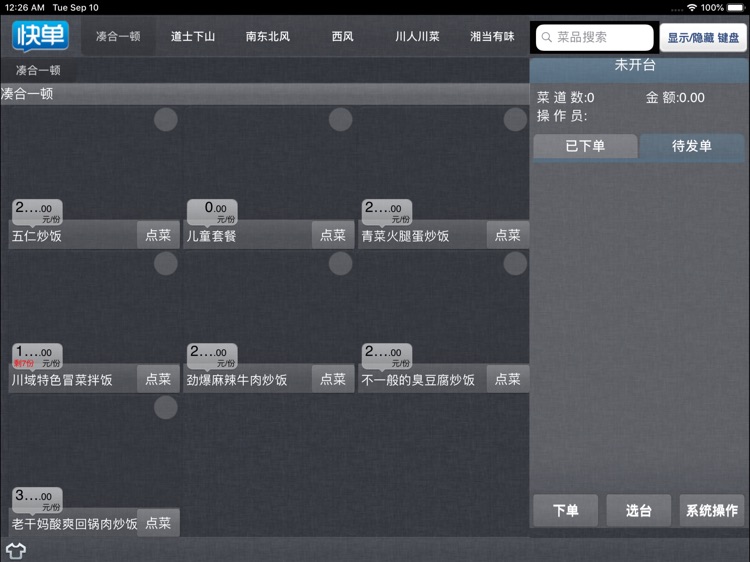This screenshot has height=562, width=750.
Task: Order 劲爆麻辣牛肉炒饭 with 点菜 button
Action: (x=332, y=379)
